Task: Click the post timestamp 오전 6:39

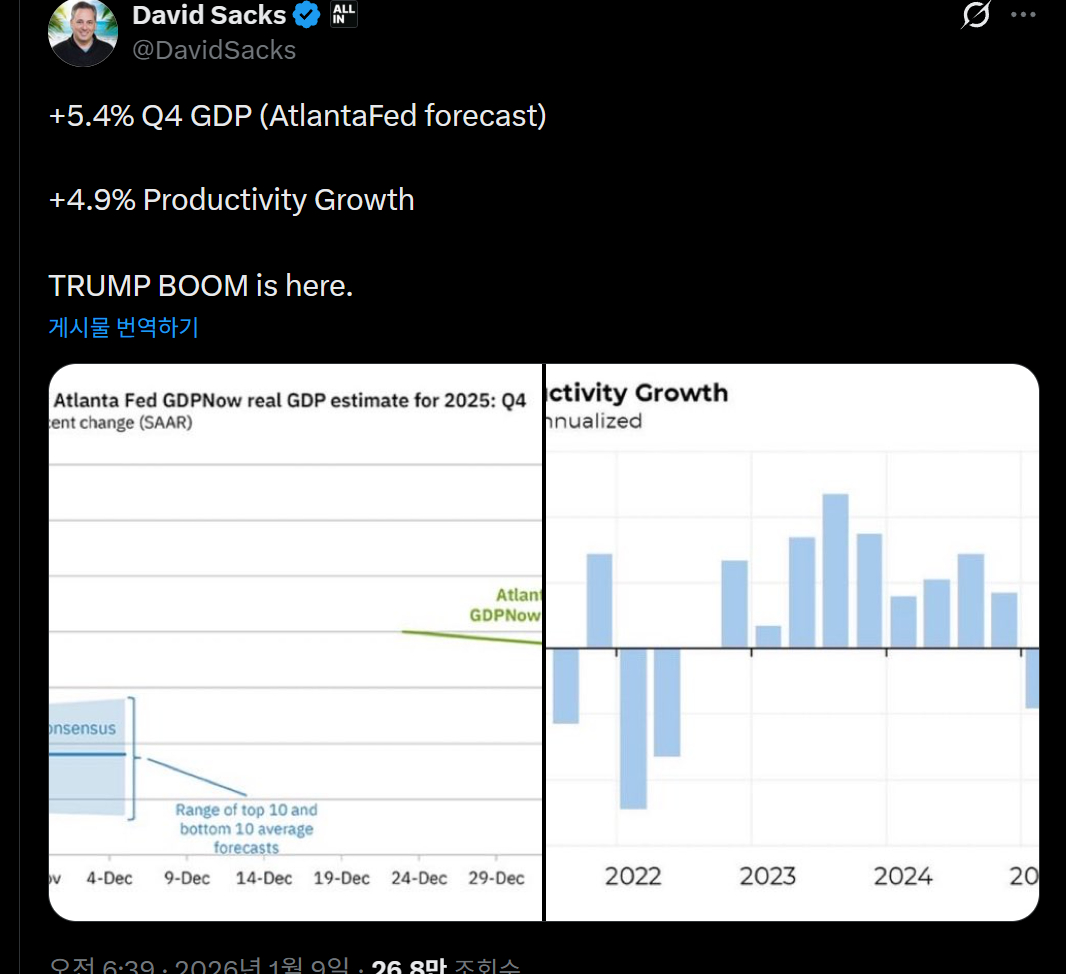Action: tap(104, 966)
